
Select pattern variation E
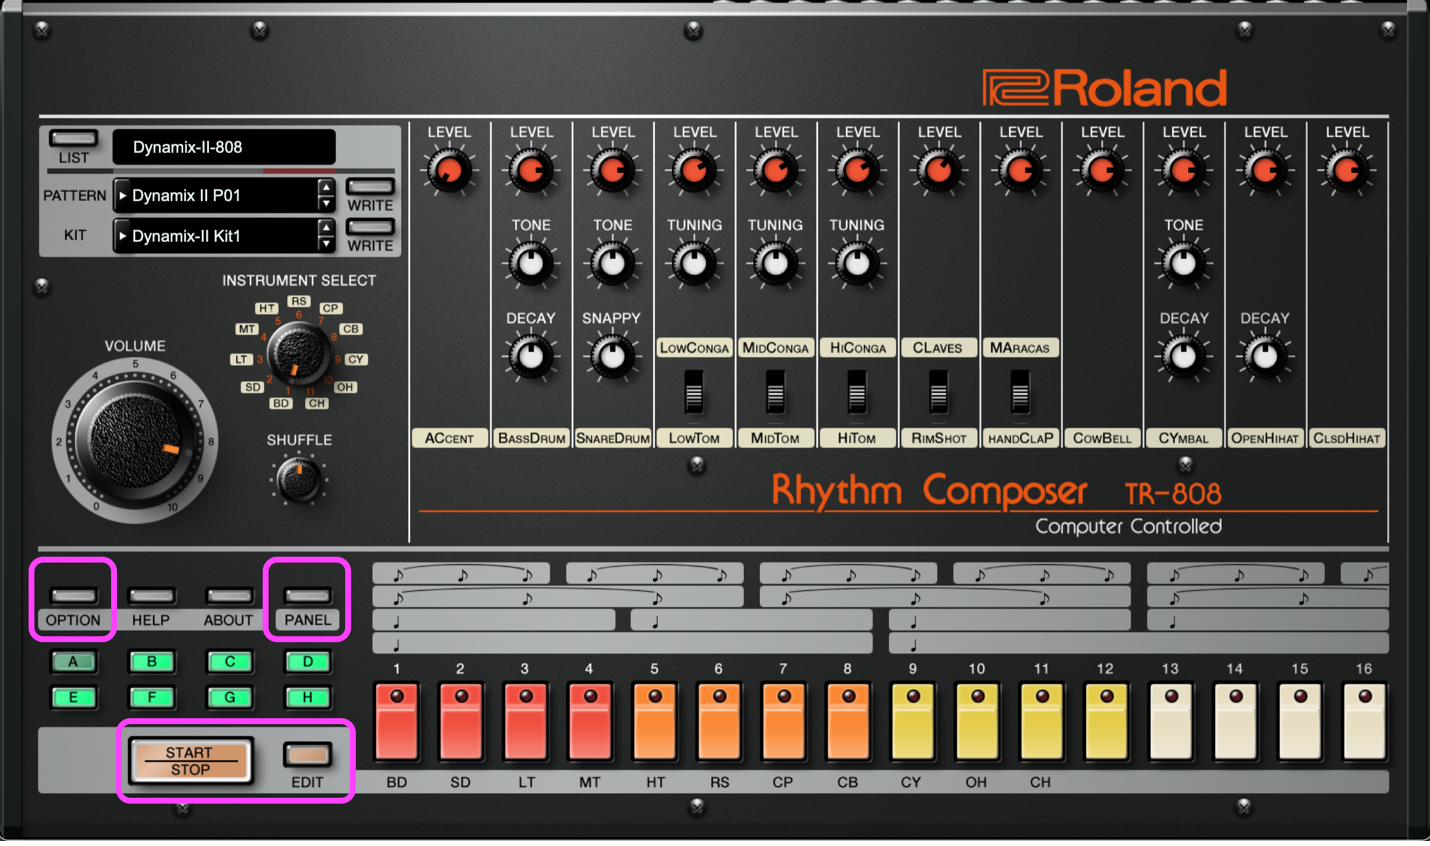[x=73, y=698]
